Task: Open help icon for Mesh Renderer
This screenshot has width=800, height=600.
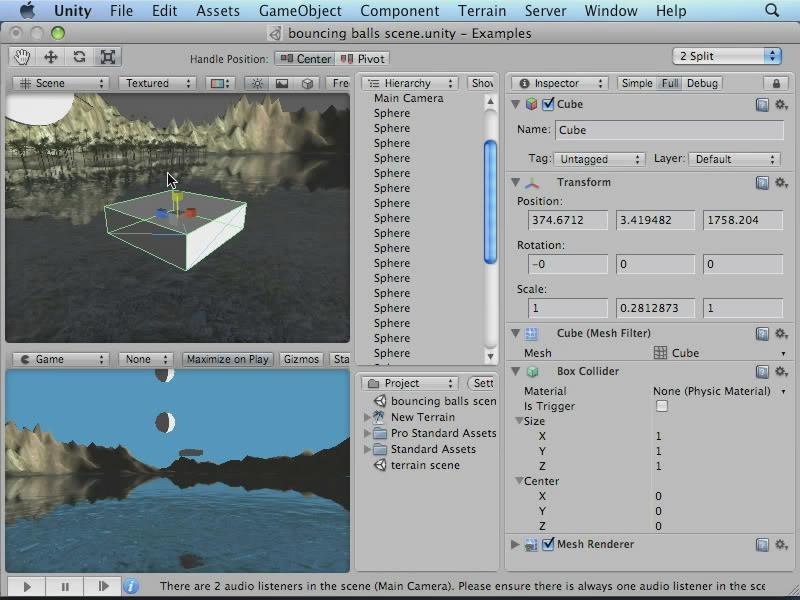Action: click(x=762, y=544)
